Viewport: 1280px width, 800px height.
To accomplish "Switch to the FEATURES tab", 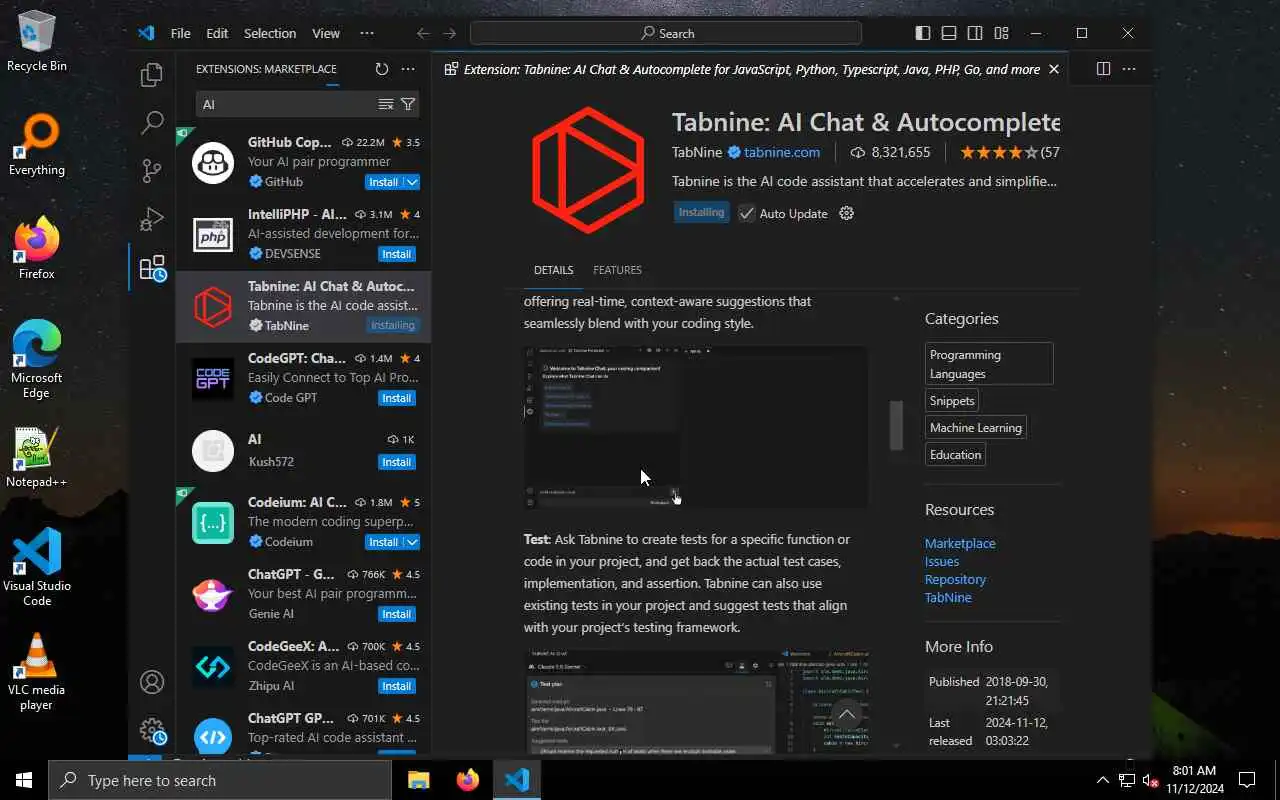I will click(x=617, y=270).
